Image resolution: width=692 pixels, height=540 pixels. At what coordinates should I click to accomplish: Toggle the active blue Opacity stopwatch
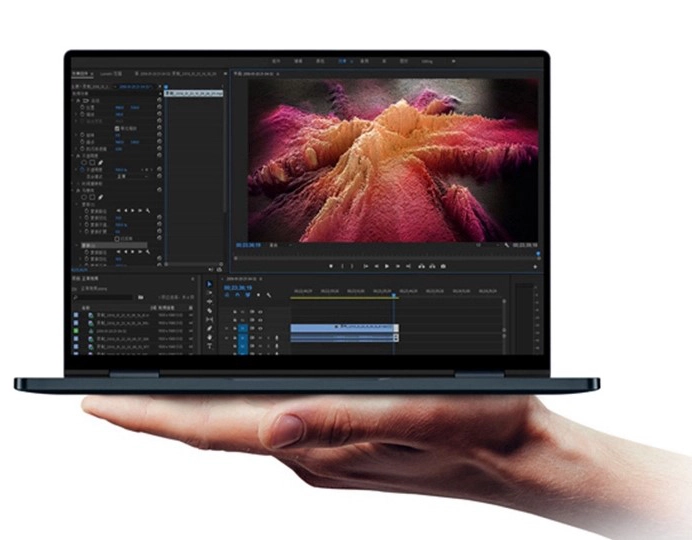(x=82, y=170)
